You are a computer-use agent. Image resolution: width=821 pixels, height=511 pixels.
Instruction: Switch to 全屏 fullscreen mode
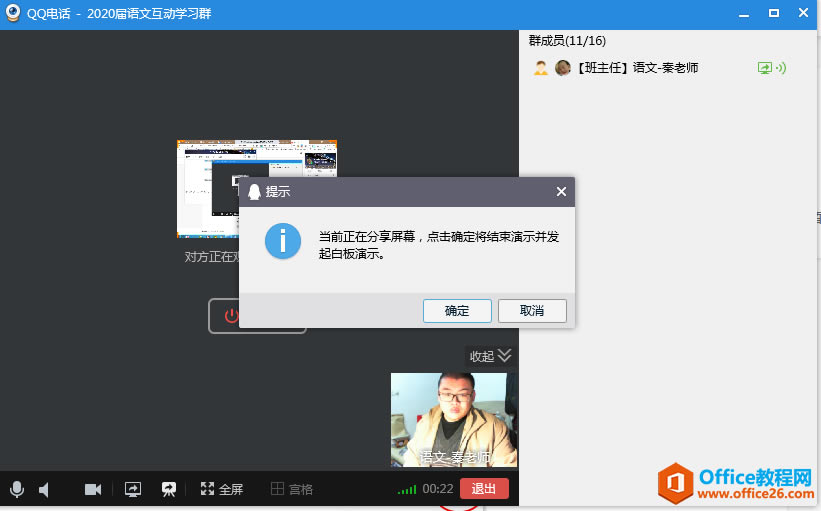[x=221, y=489]
